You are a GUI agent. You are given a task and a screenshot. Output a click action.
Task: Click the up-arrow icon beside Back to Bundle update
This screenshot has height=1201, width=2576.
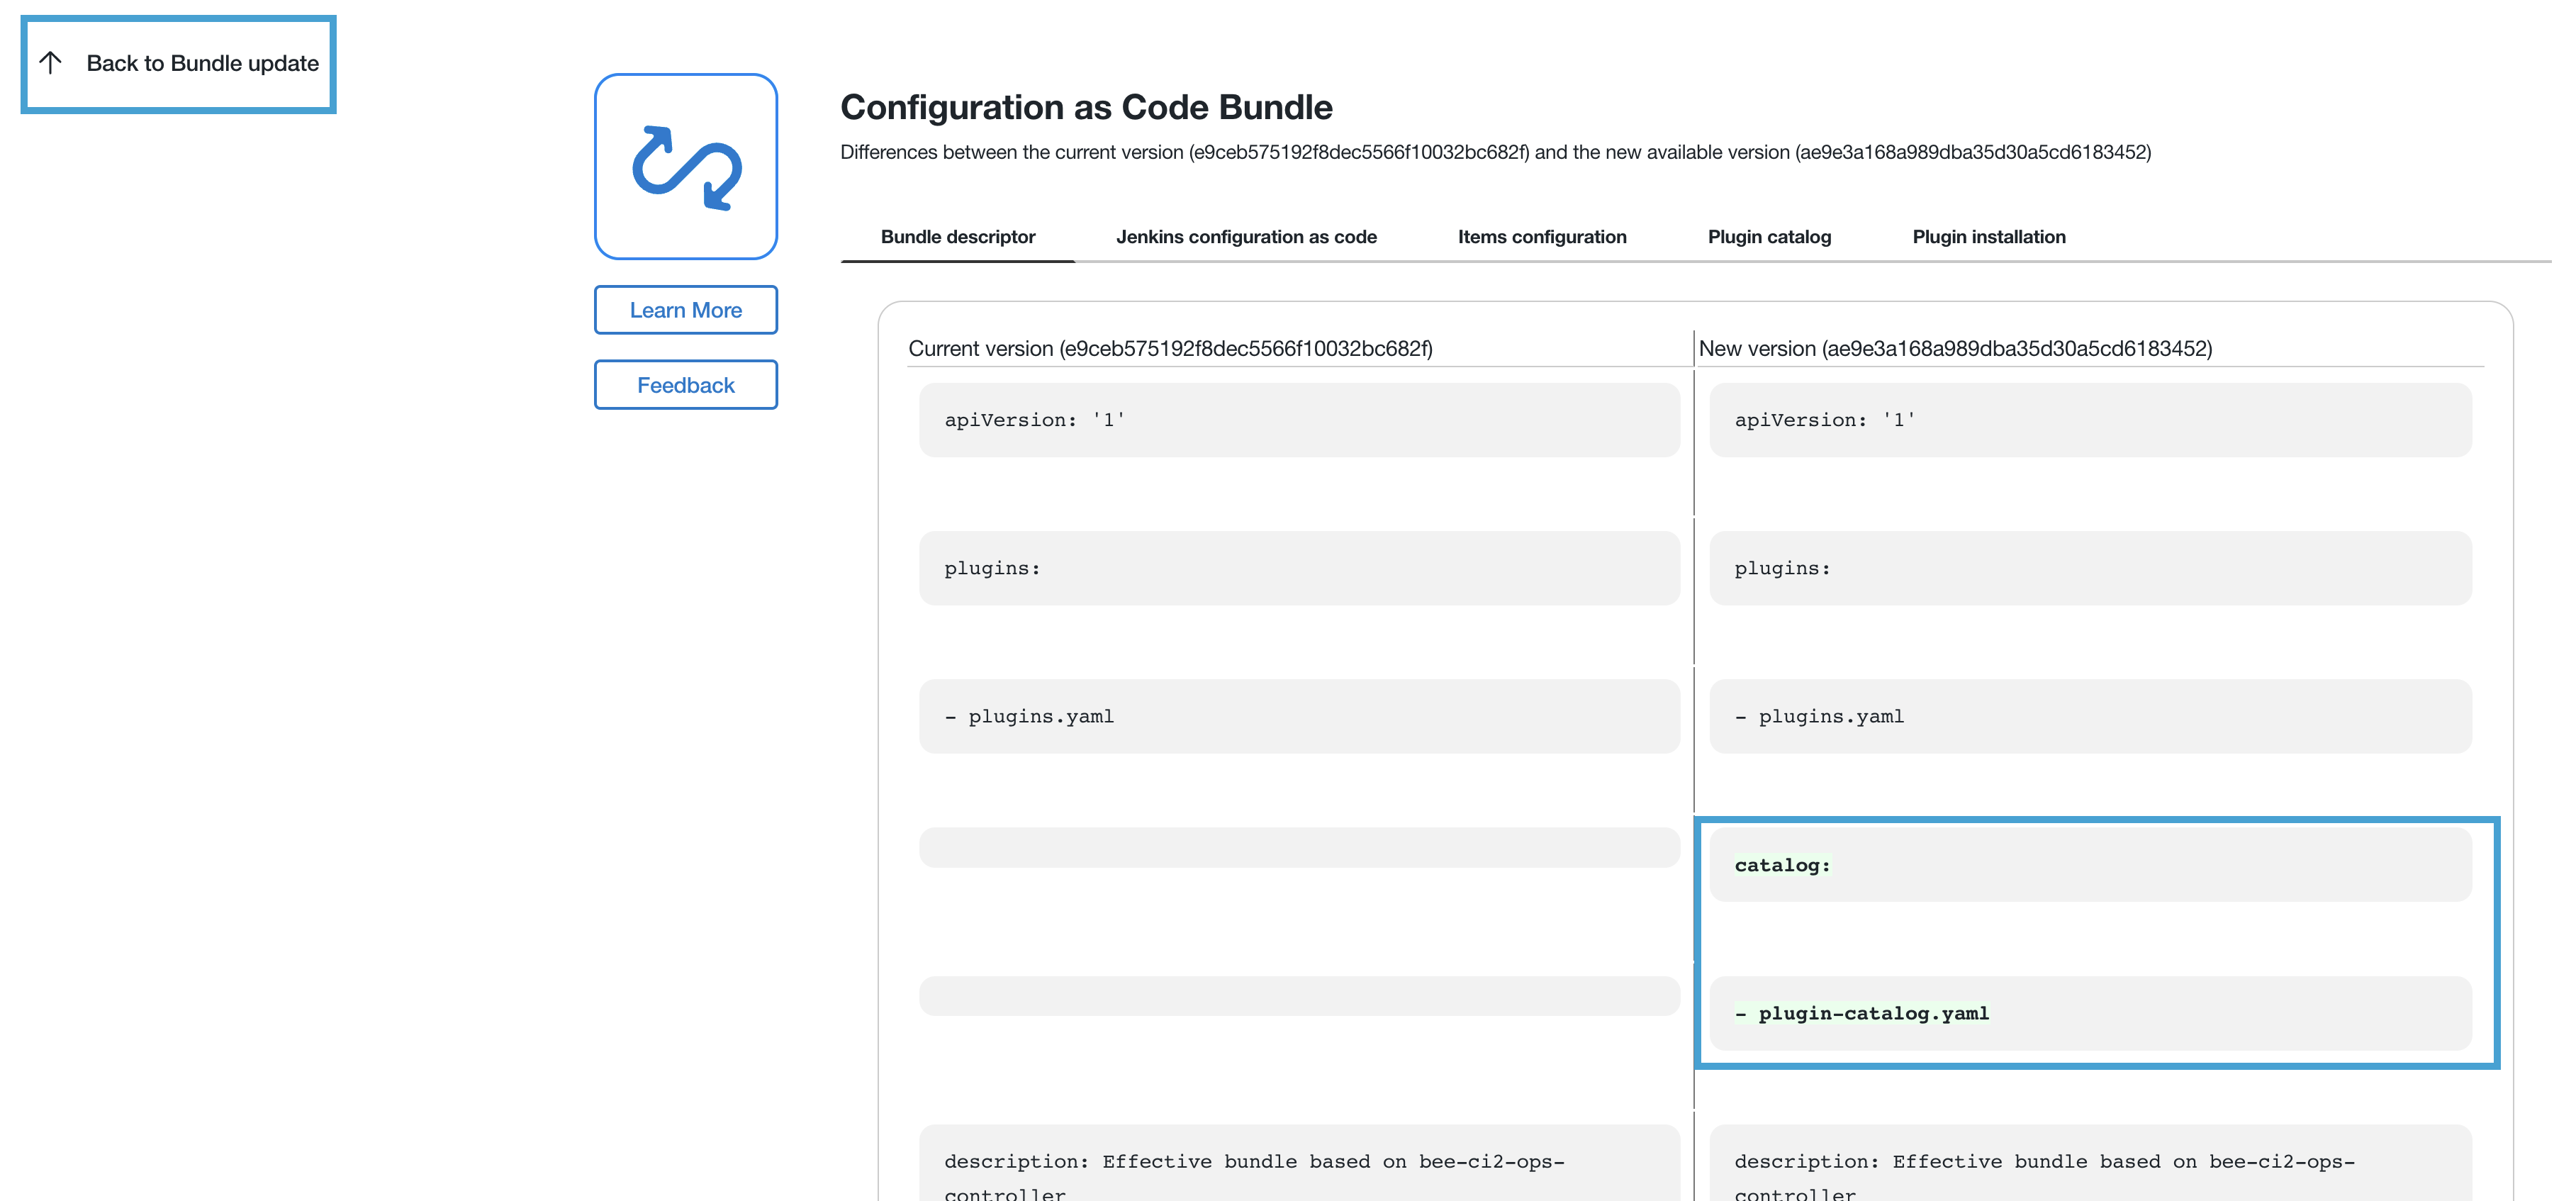point(51,63)
